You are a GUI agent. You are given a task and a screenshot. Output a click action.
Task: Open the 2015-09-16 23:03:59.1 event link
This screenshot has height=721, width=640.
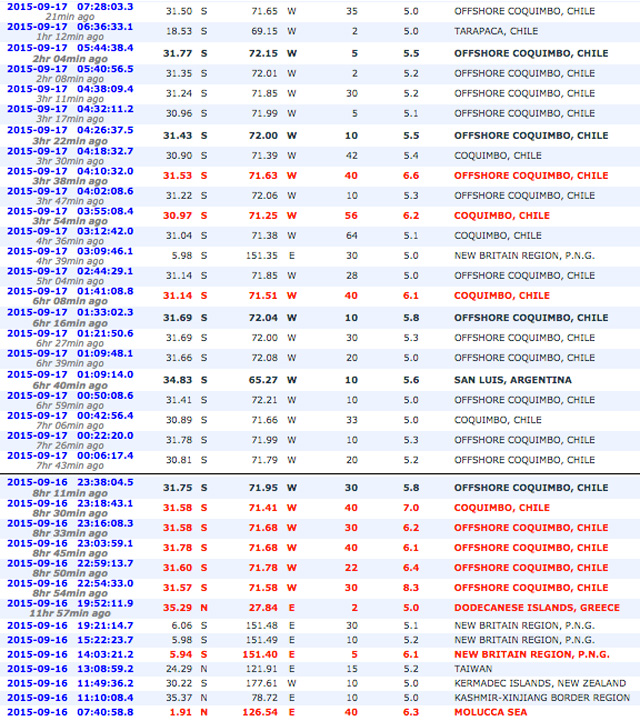click(70, 543)
